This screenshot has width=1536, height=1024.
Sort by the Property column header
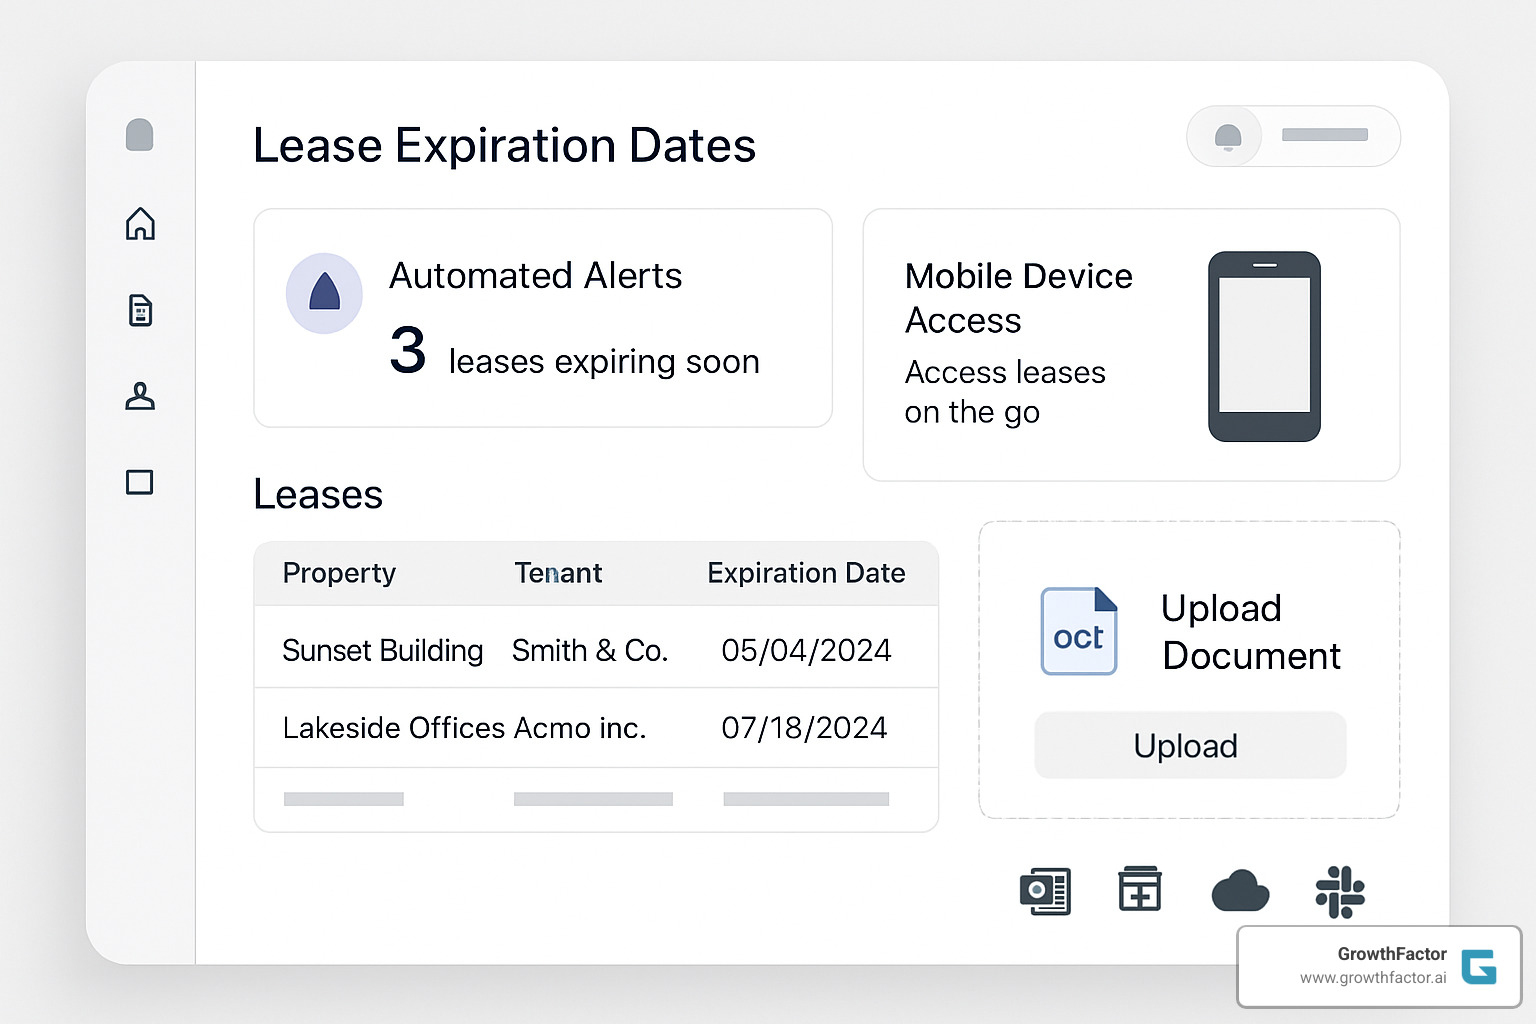(339, 573)
